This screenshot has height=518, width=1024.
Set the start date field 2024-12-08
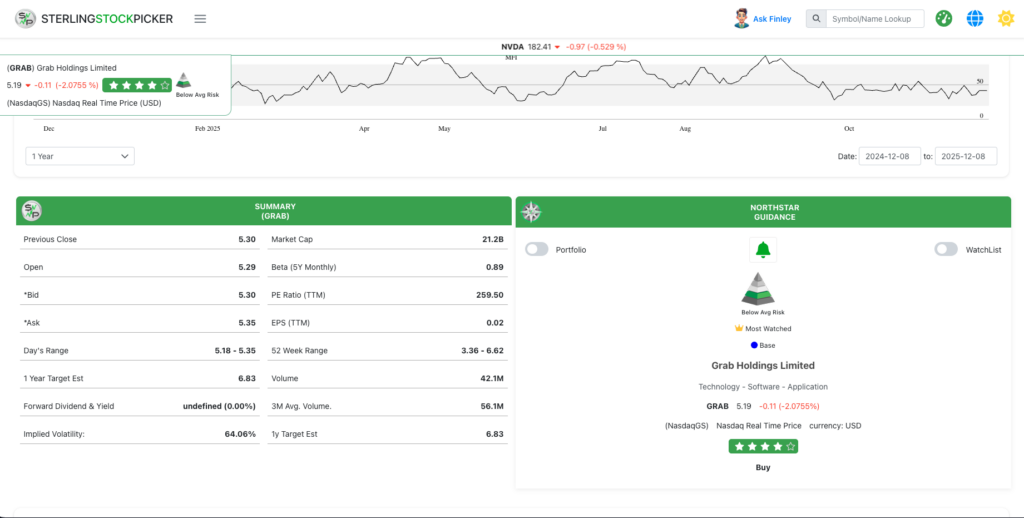click(x=889, y=156)
